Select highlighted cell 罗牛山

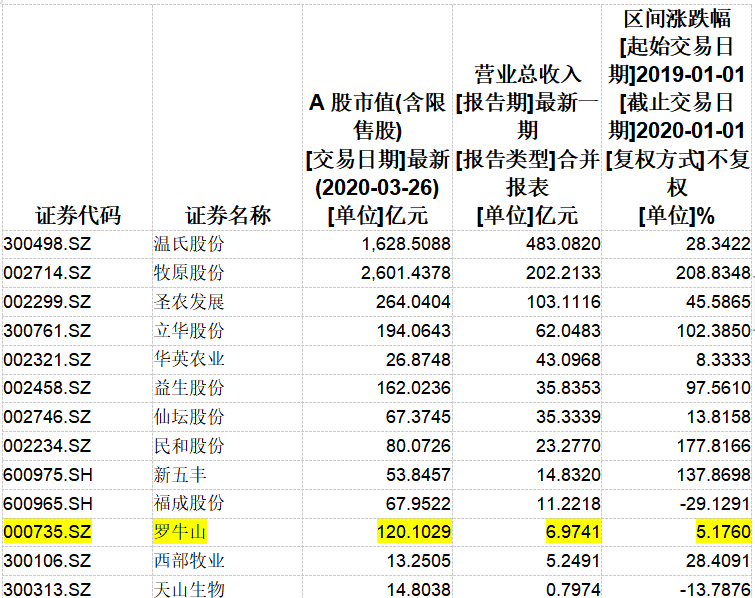(x=228, y=532)
